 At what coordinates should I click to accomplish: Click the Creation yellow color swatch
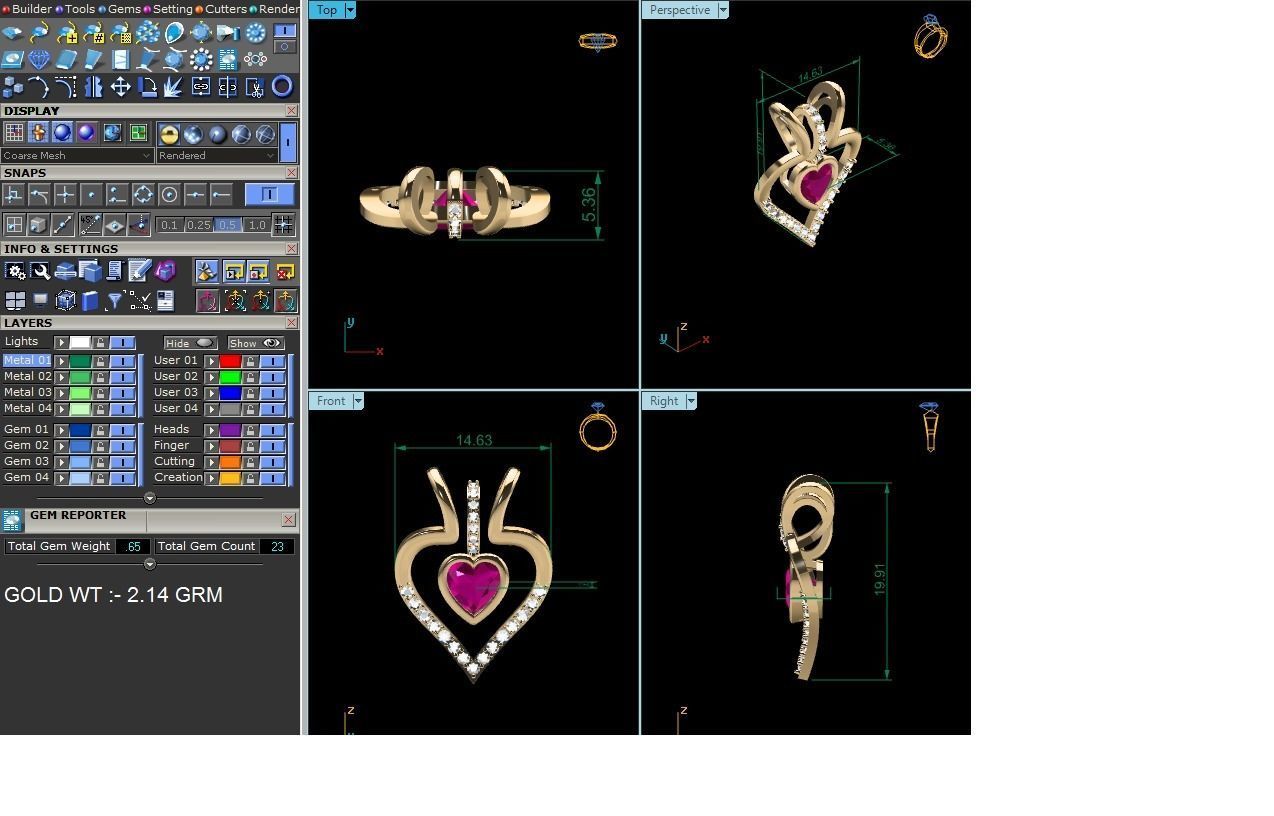click(230, 478)
